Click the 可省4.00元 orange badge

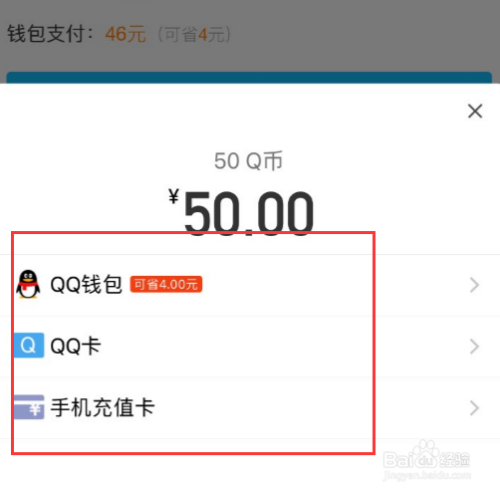pos(166,285)
